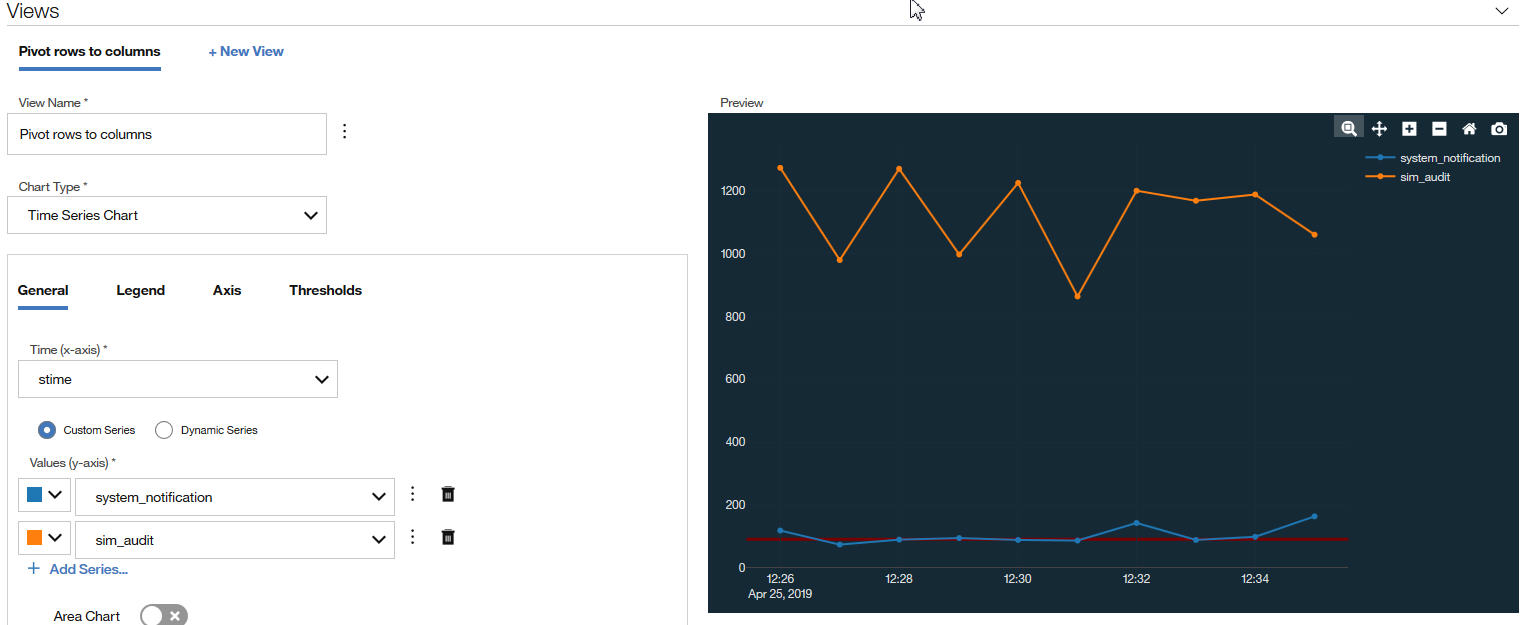
Task: Zoom in with the plus icon
Action: (1409, 128)
